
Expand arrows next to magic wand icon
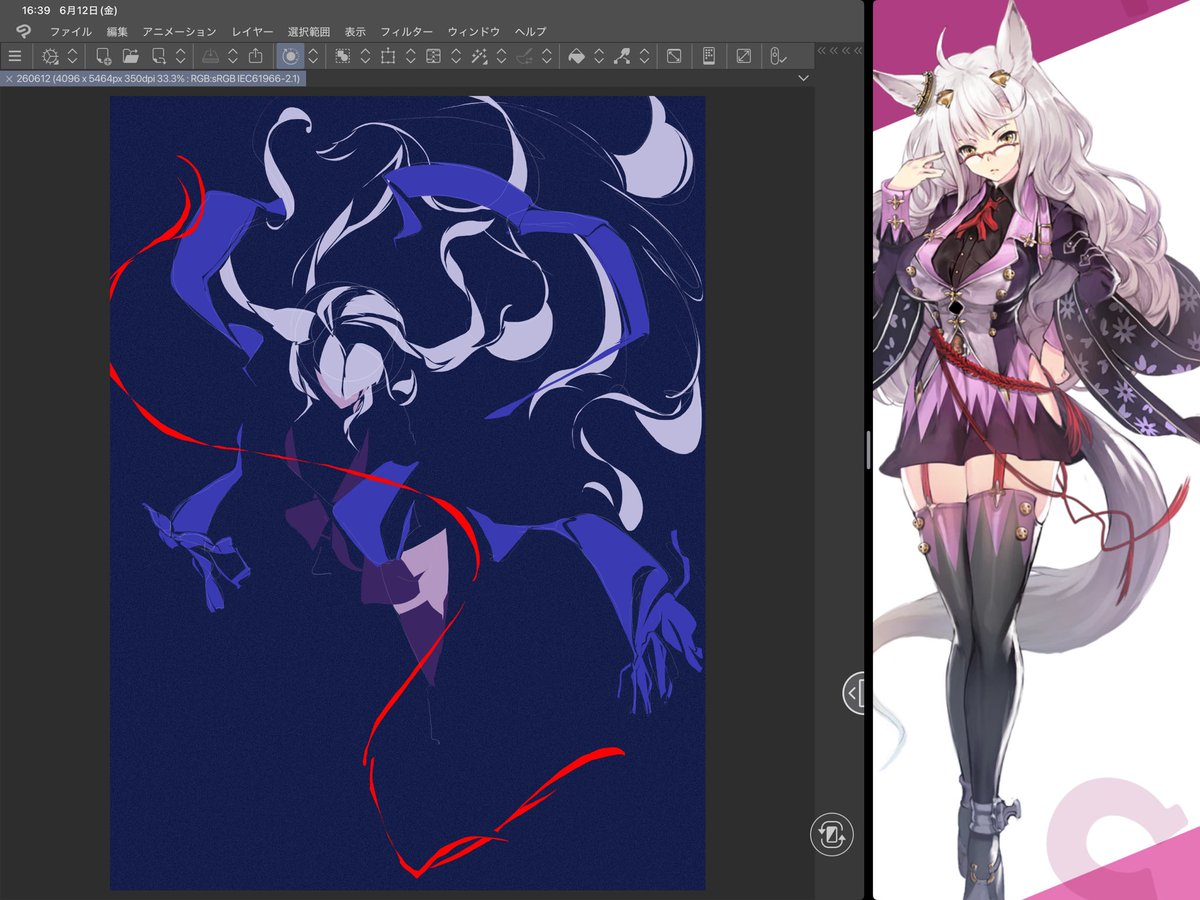501,56
